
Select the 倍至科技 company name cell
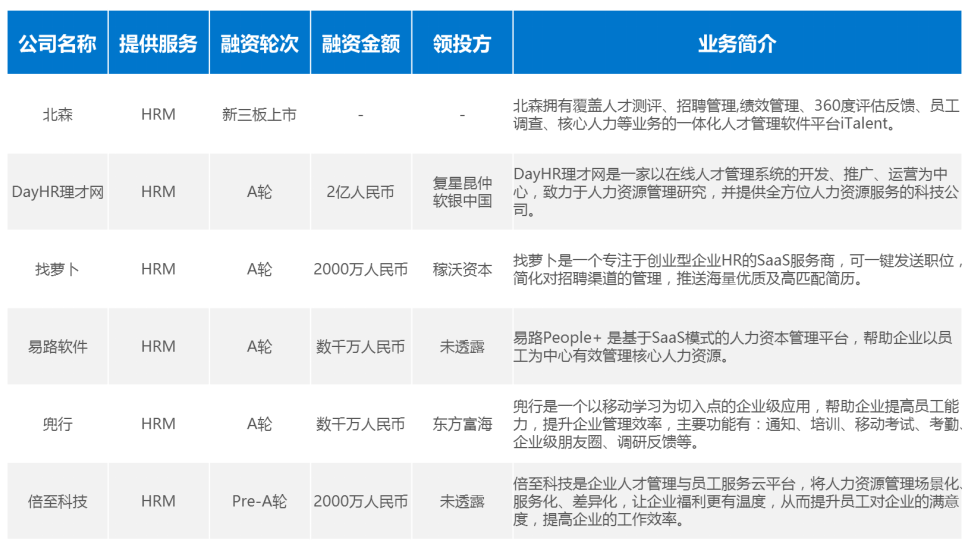58,502
